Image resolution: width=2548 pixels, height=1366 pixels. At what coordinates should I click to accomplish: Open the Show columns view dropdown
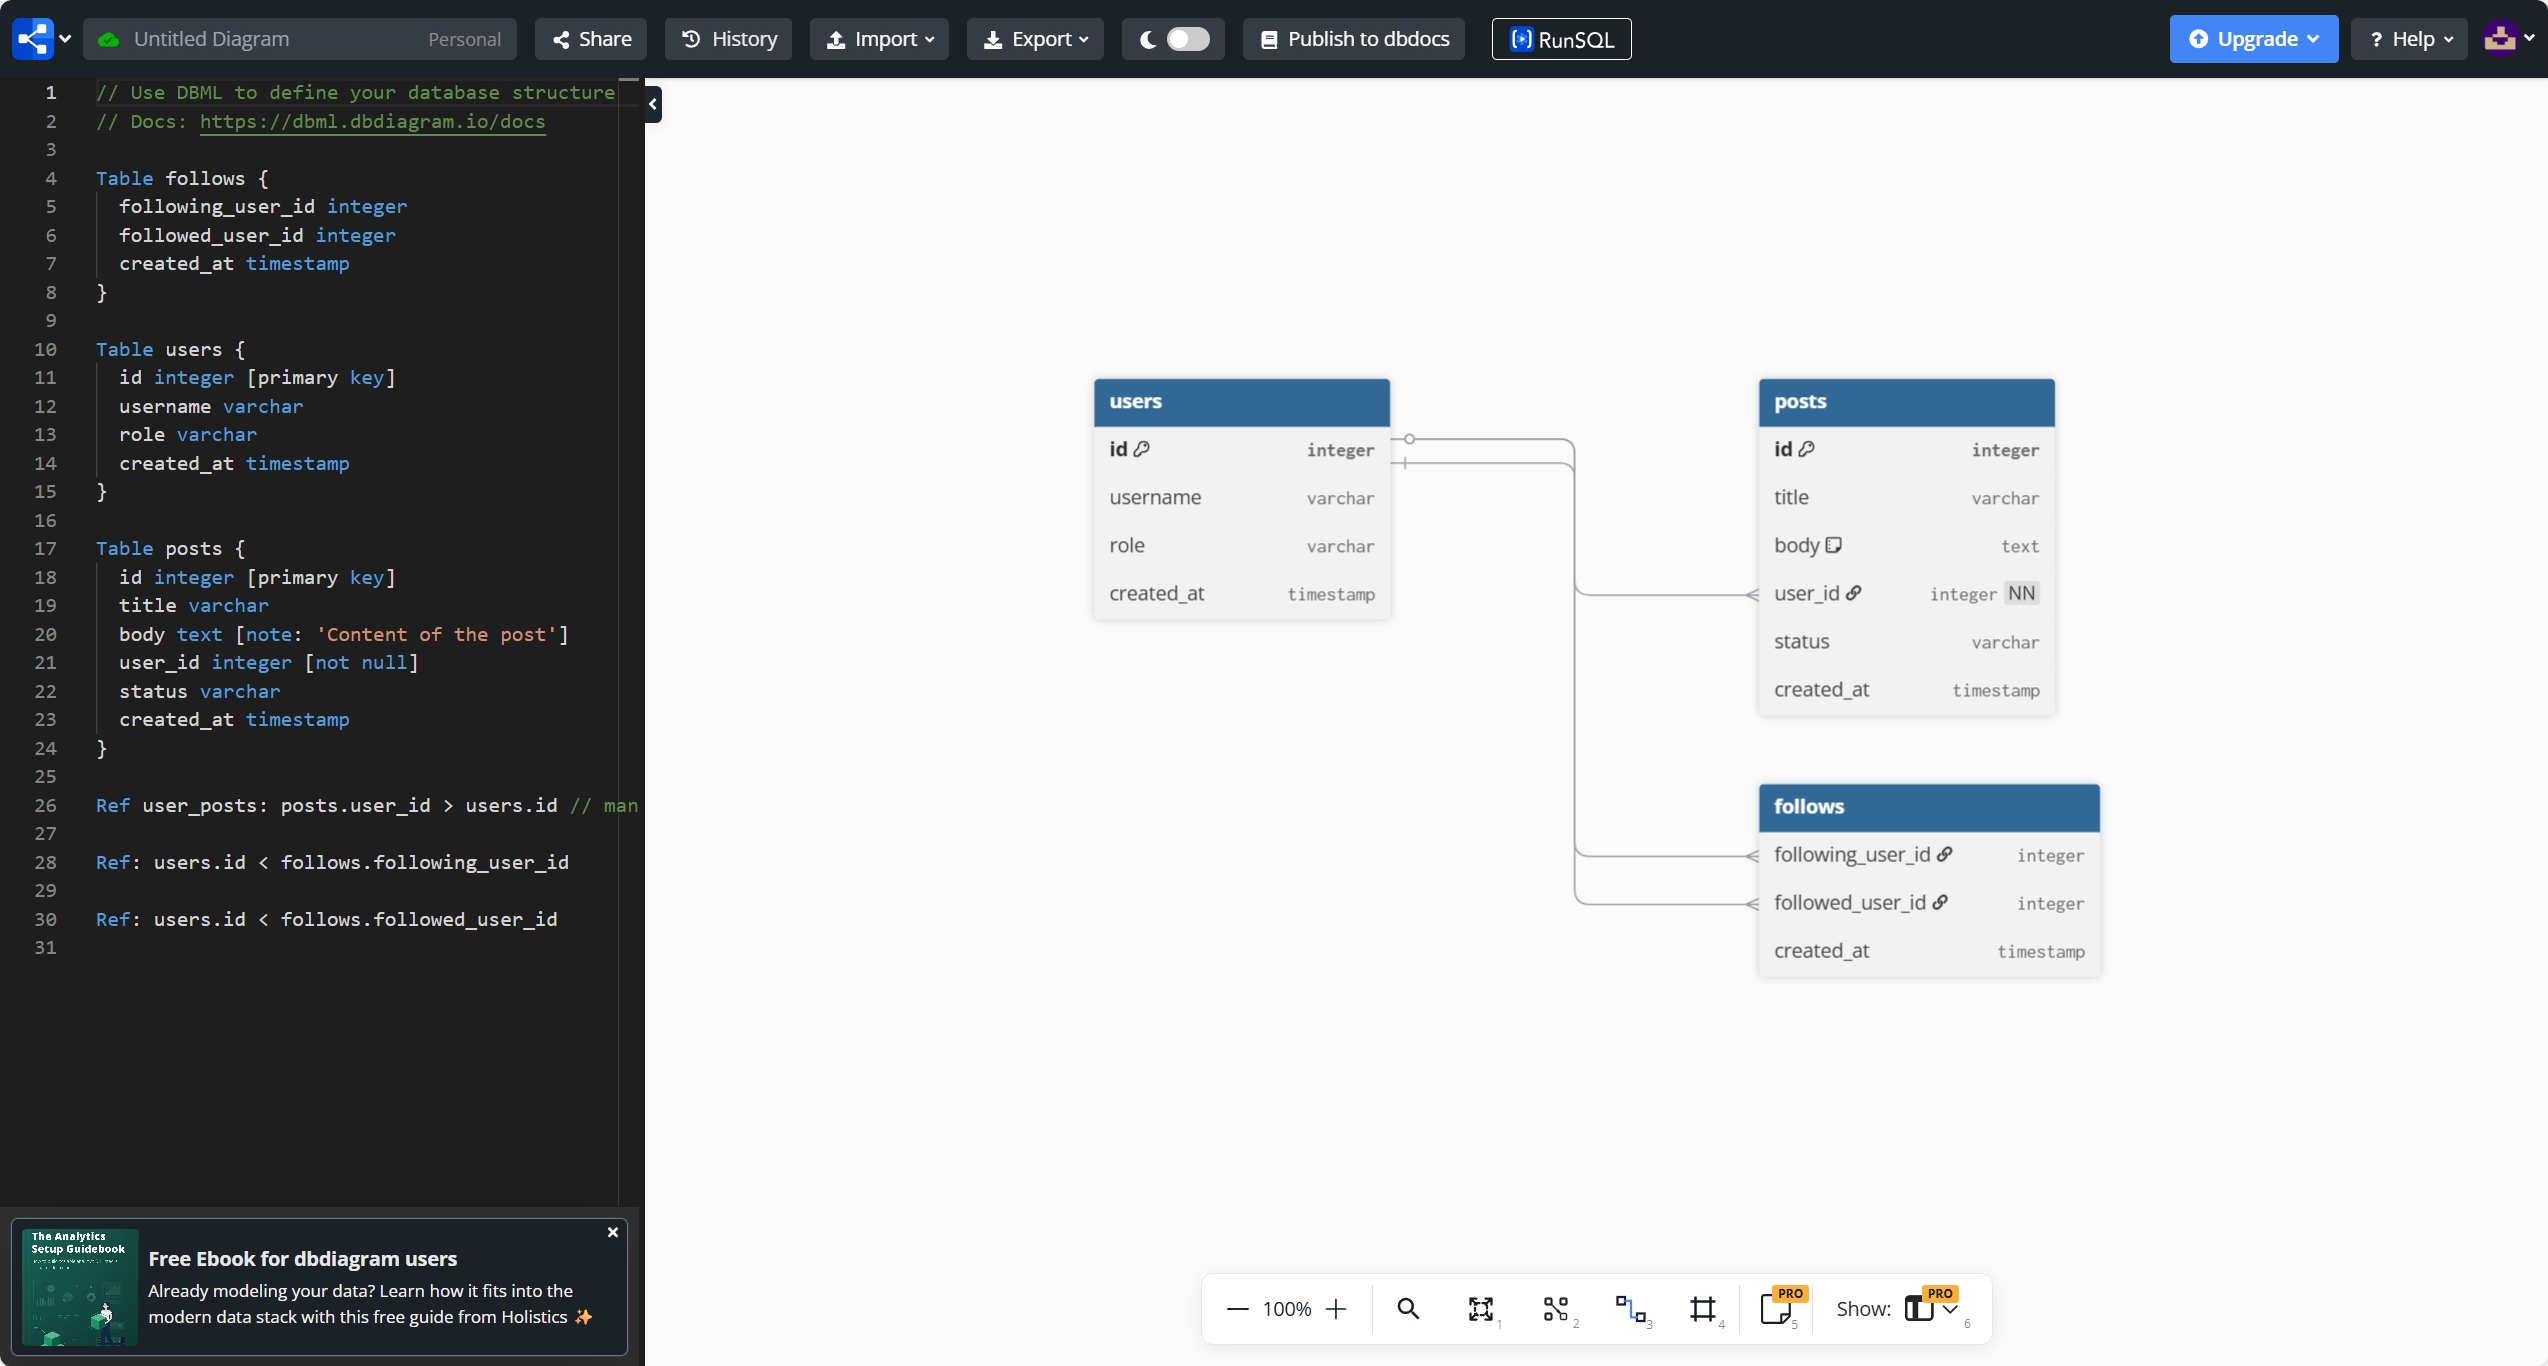pos(1932,1309)
